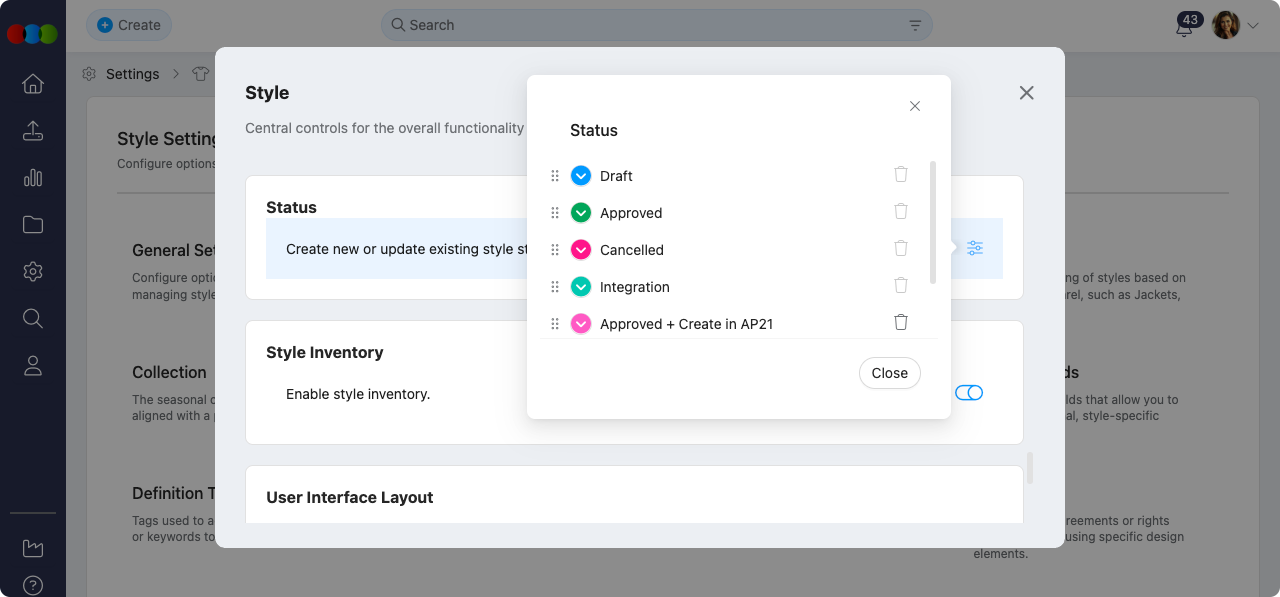Expand the Approved status green dropdown
Viewport: 1280px width, 597px height.
(x=581, y=213)
